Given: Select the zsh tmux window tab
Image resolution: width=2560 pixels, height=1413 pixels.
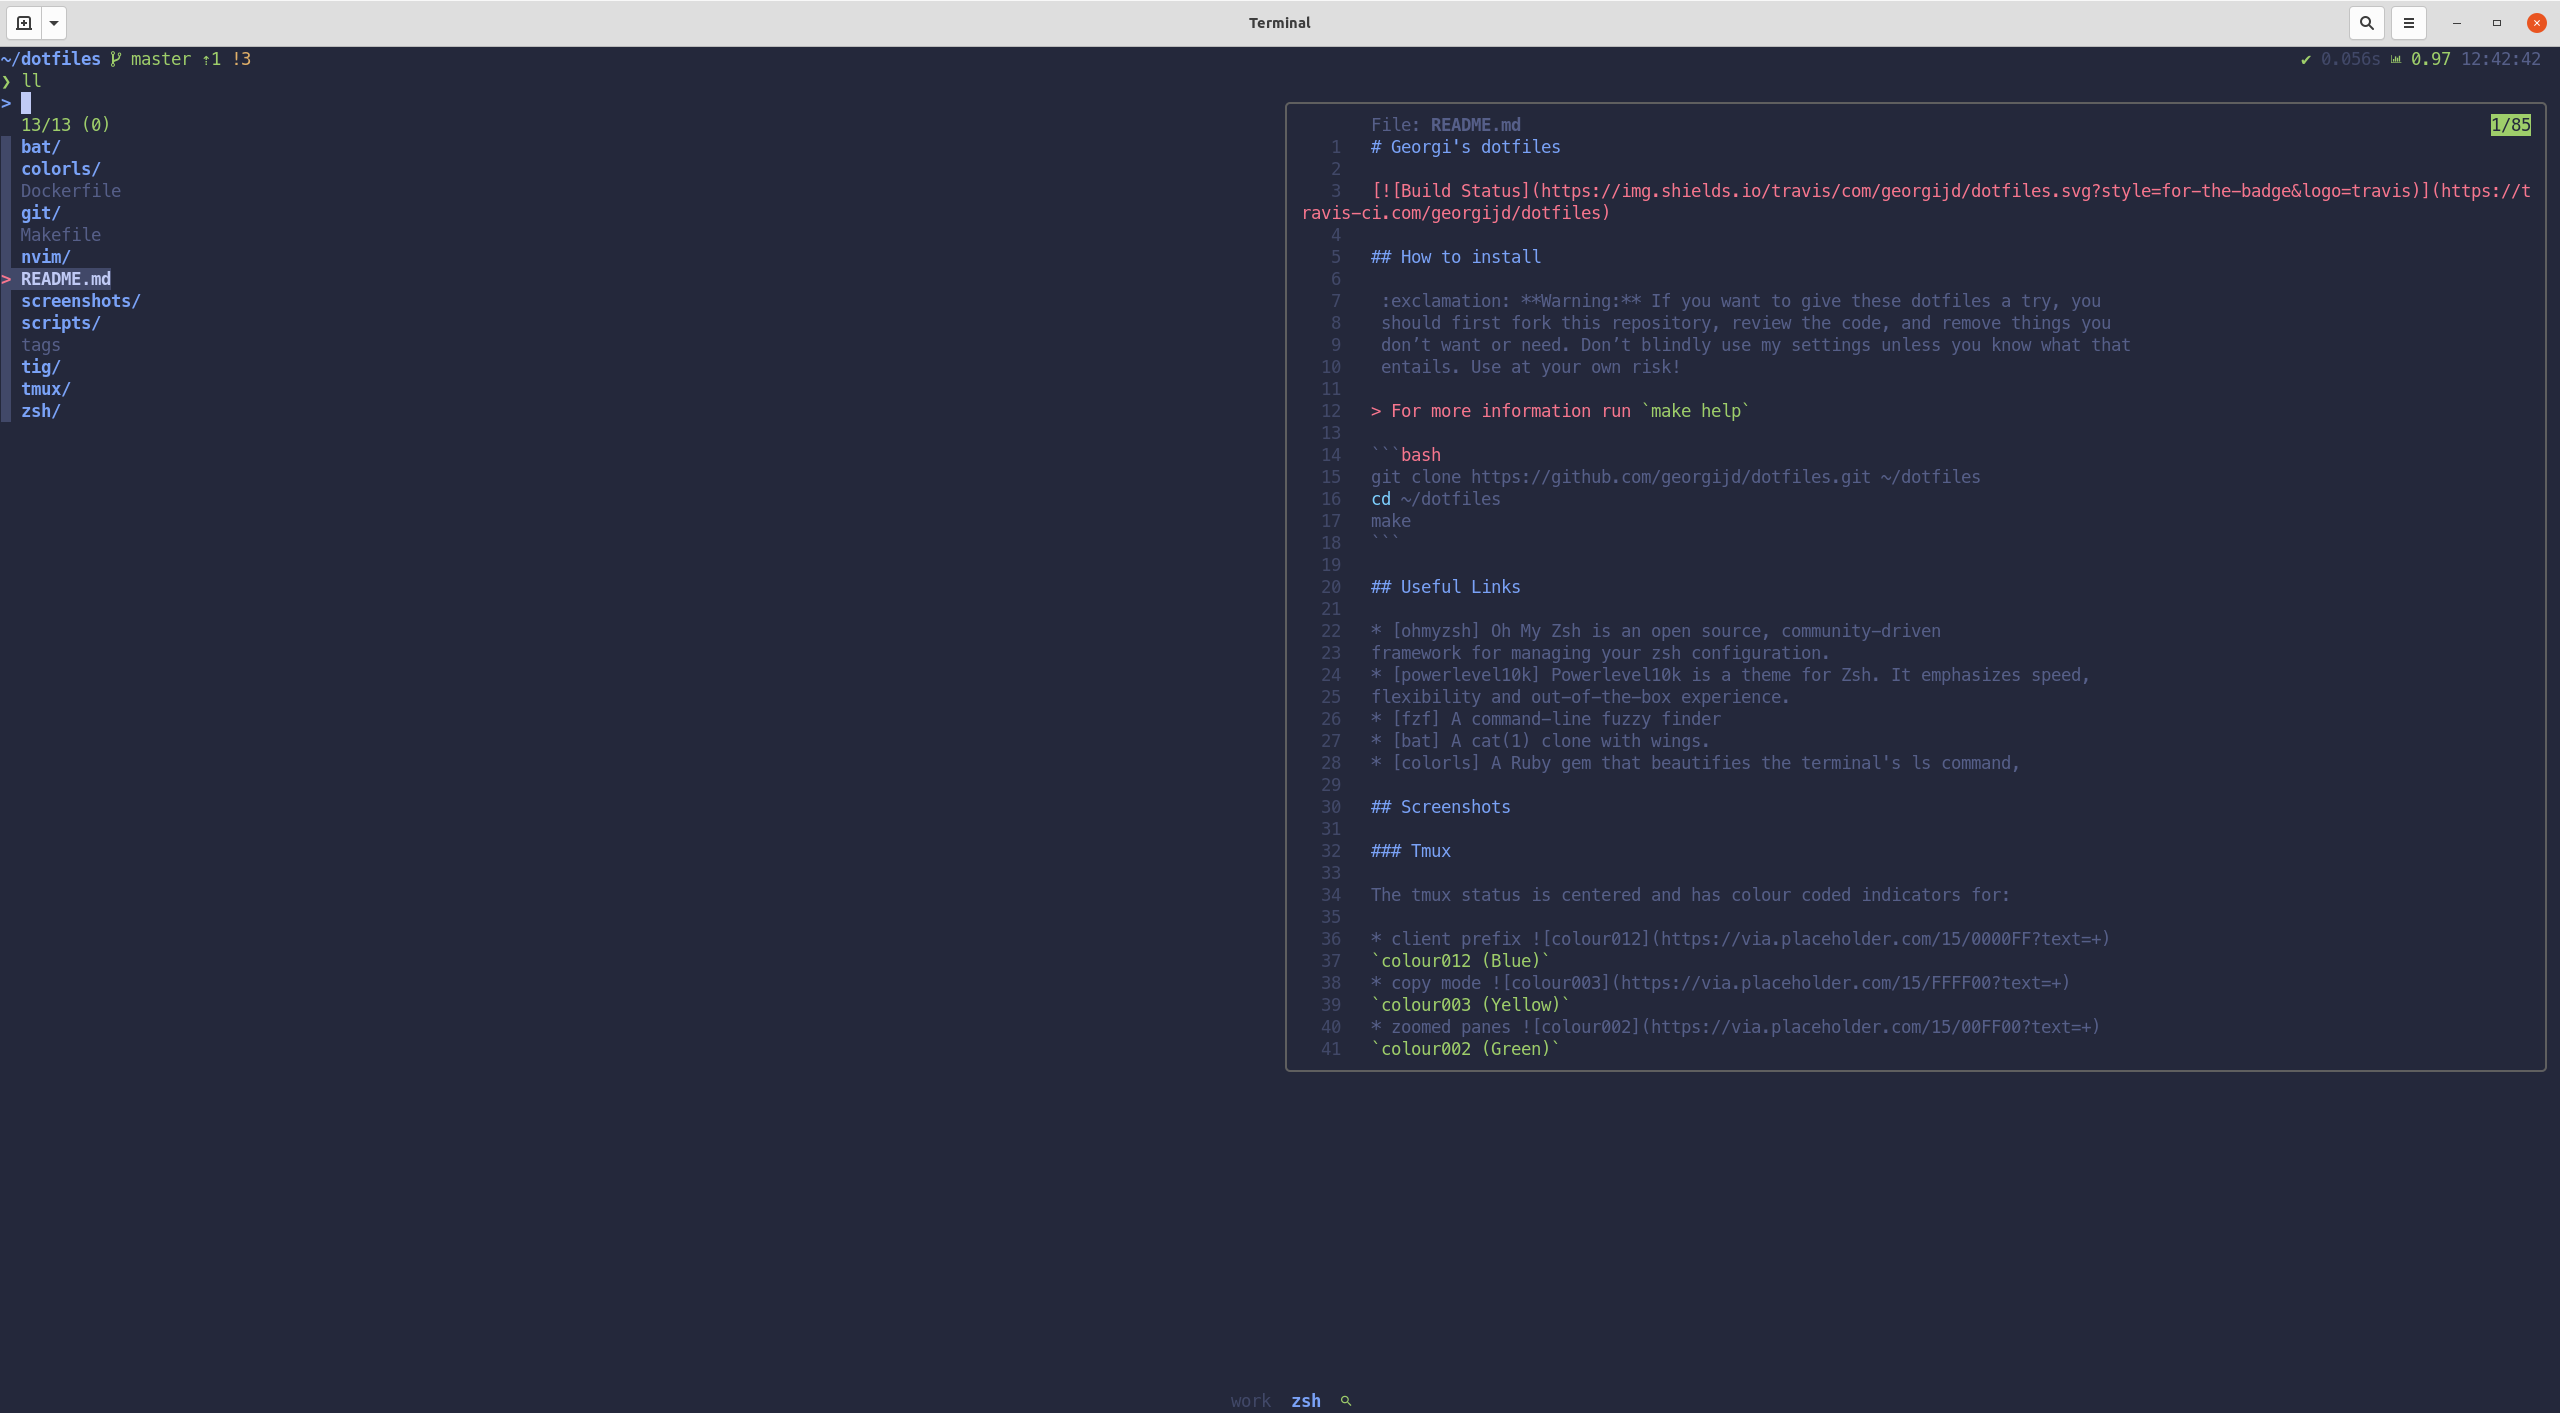Looking at the screenshot, I should [1305, 1400].
